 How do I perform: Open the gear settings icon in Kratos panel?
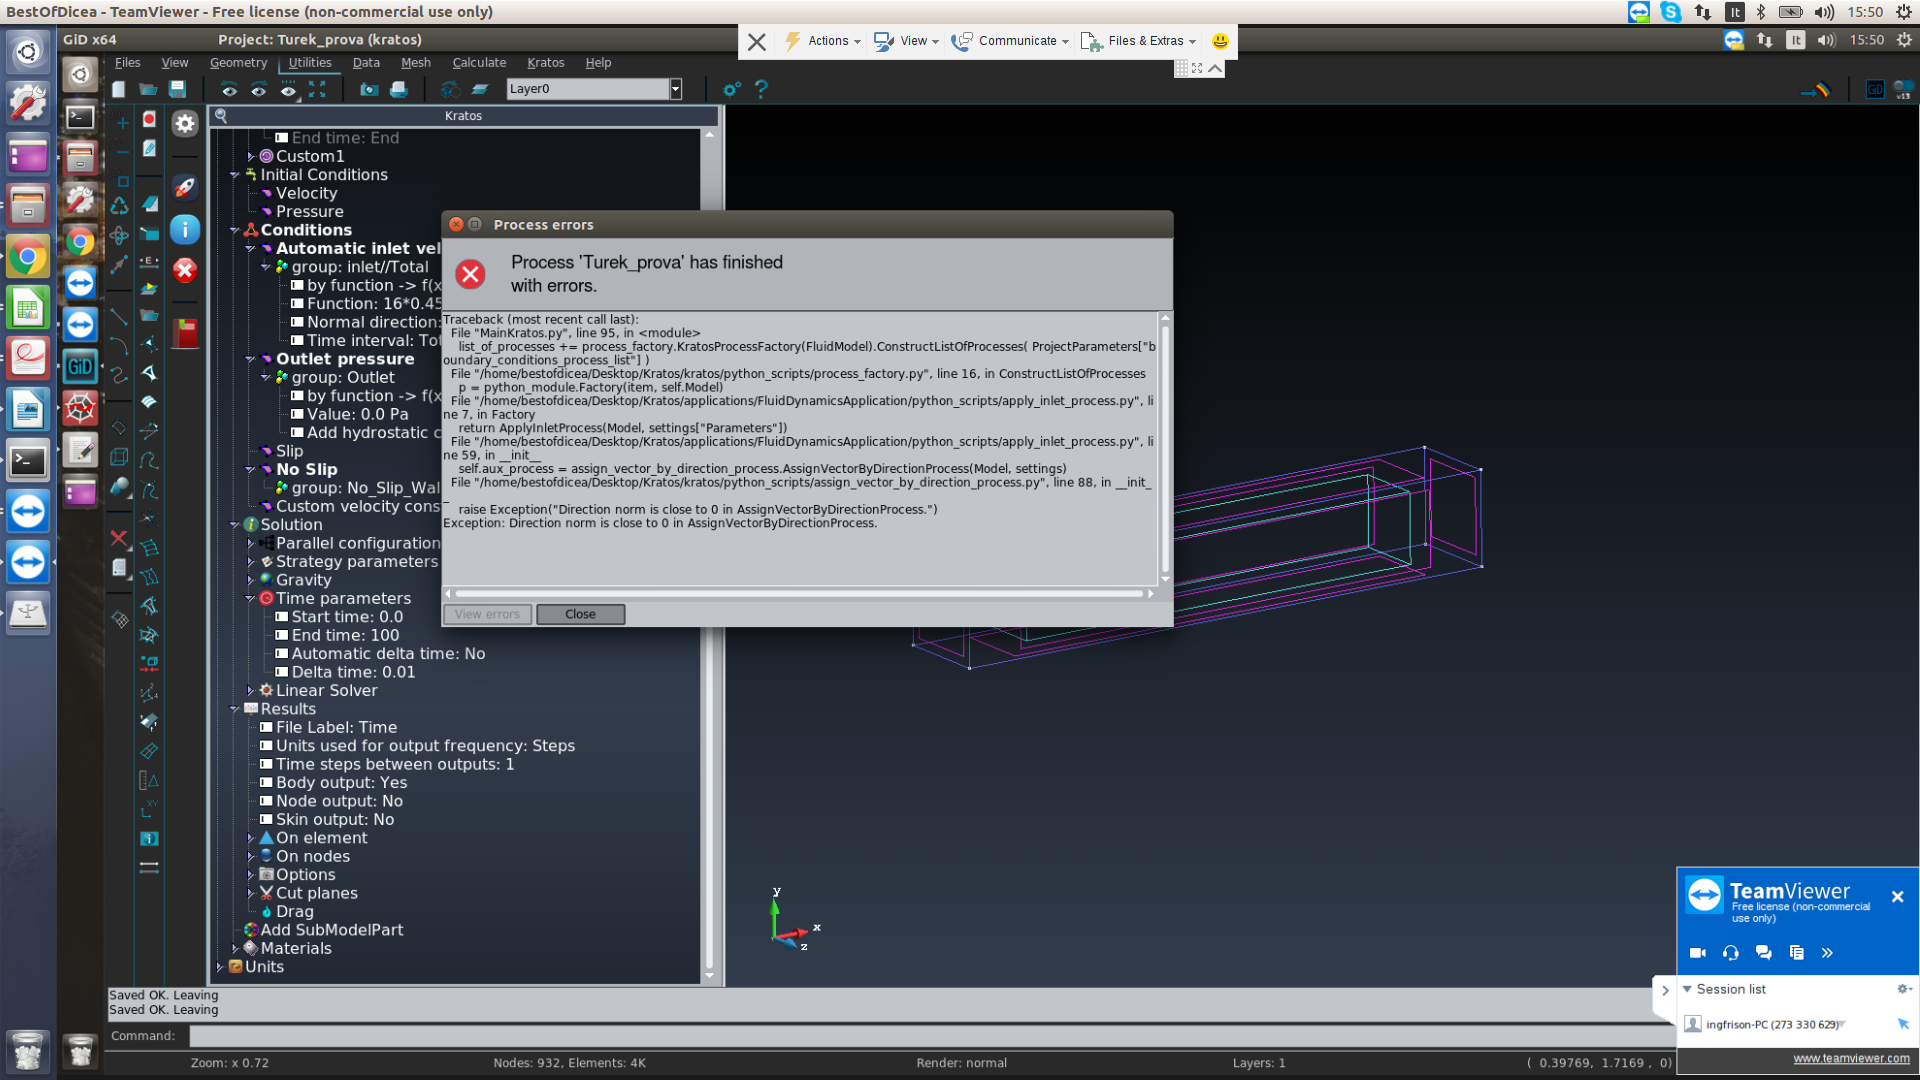coord(185,123)
